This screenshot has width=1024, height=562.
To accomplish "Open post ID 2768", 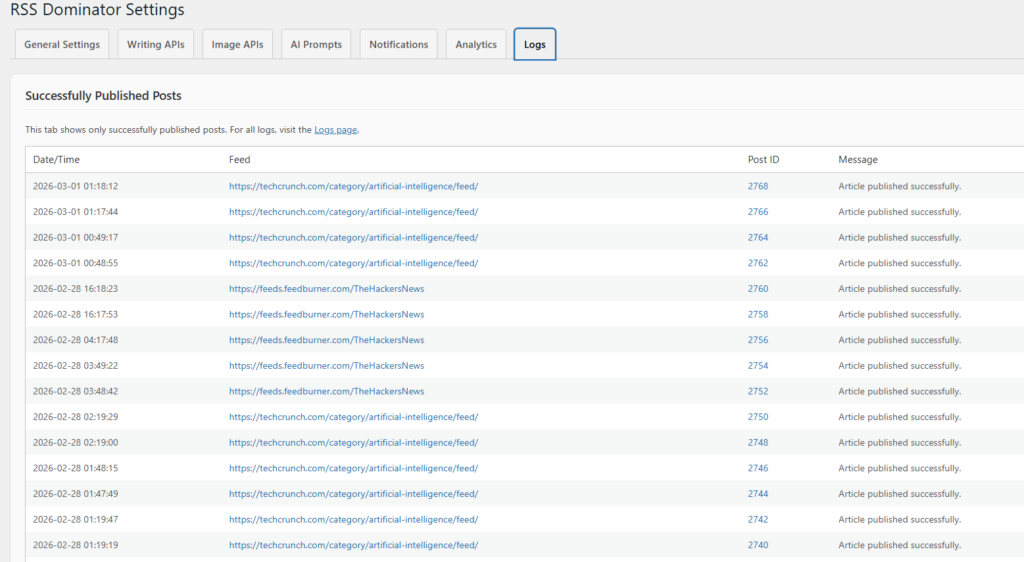I will coord(758,186).
